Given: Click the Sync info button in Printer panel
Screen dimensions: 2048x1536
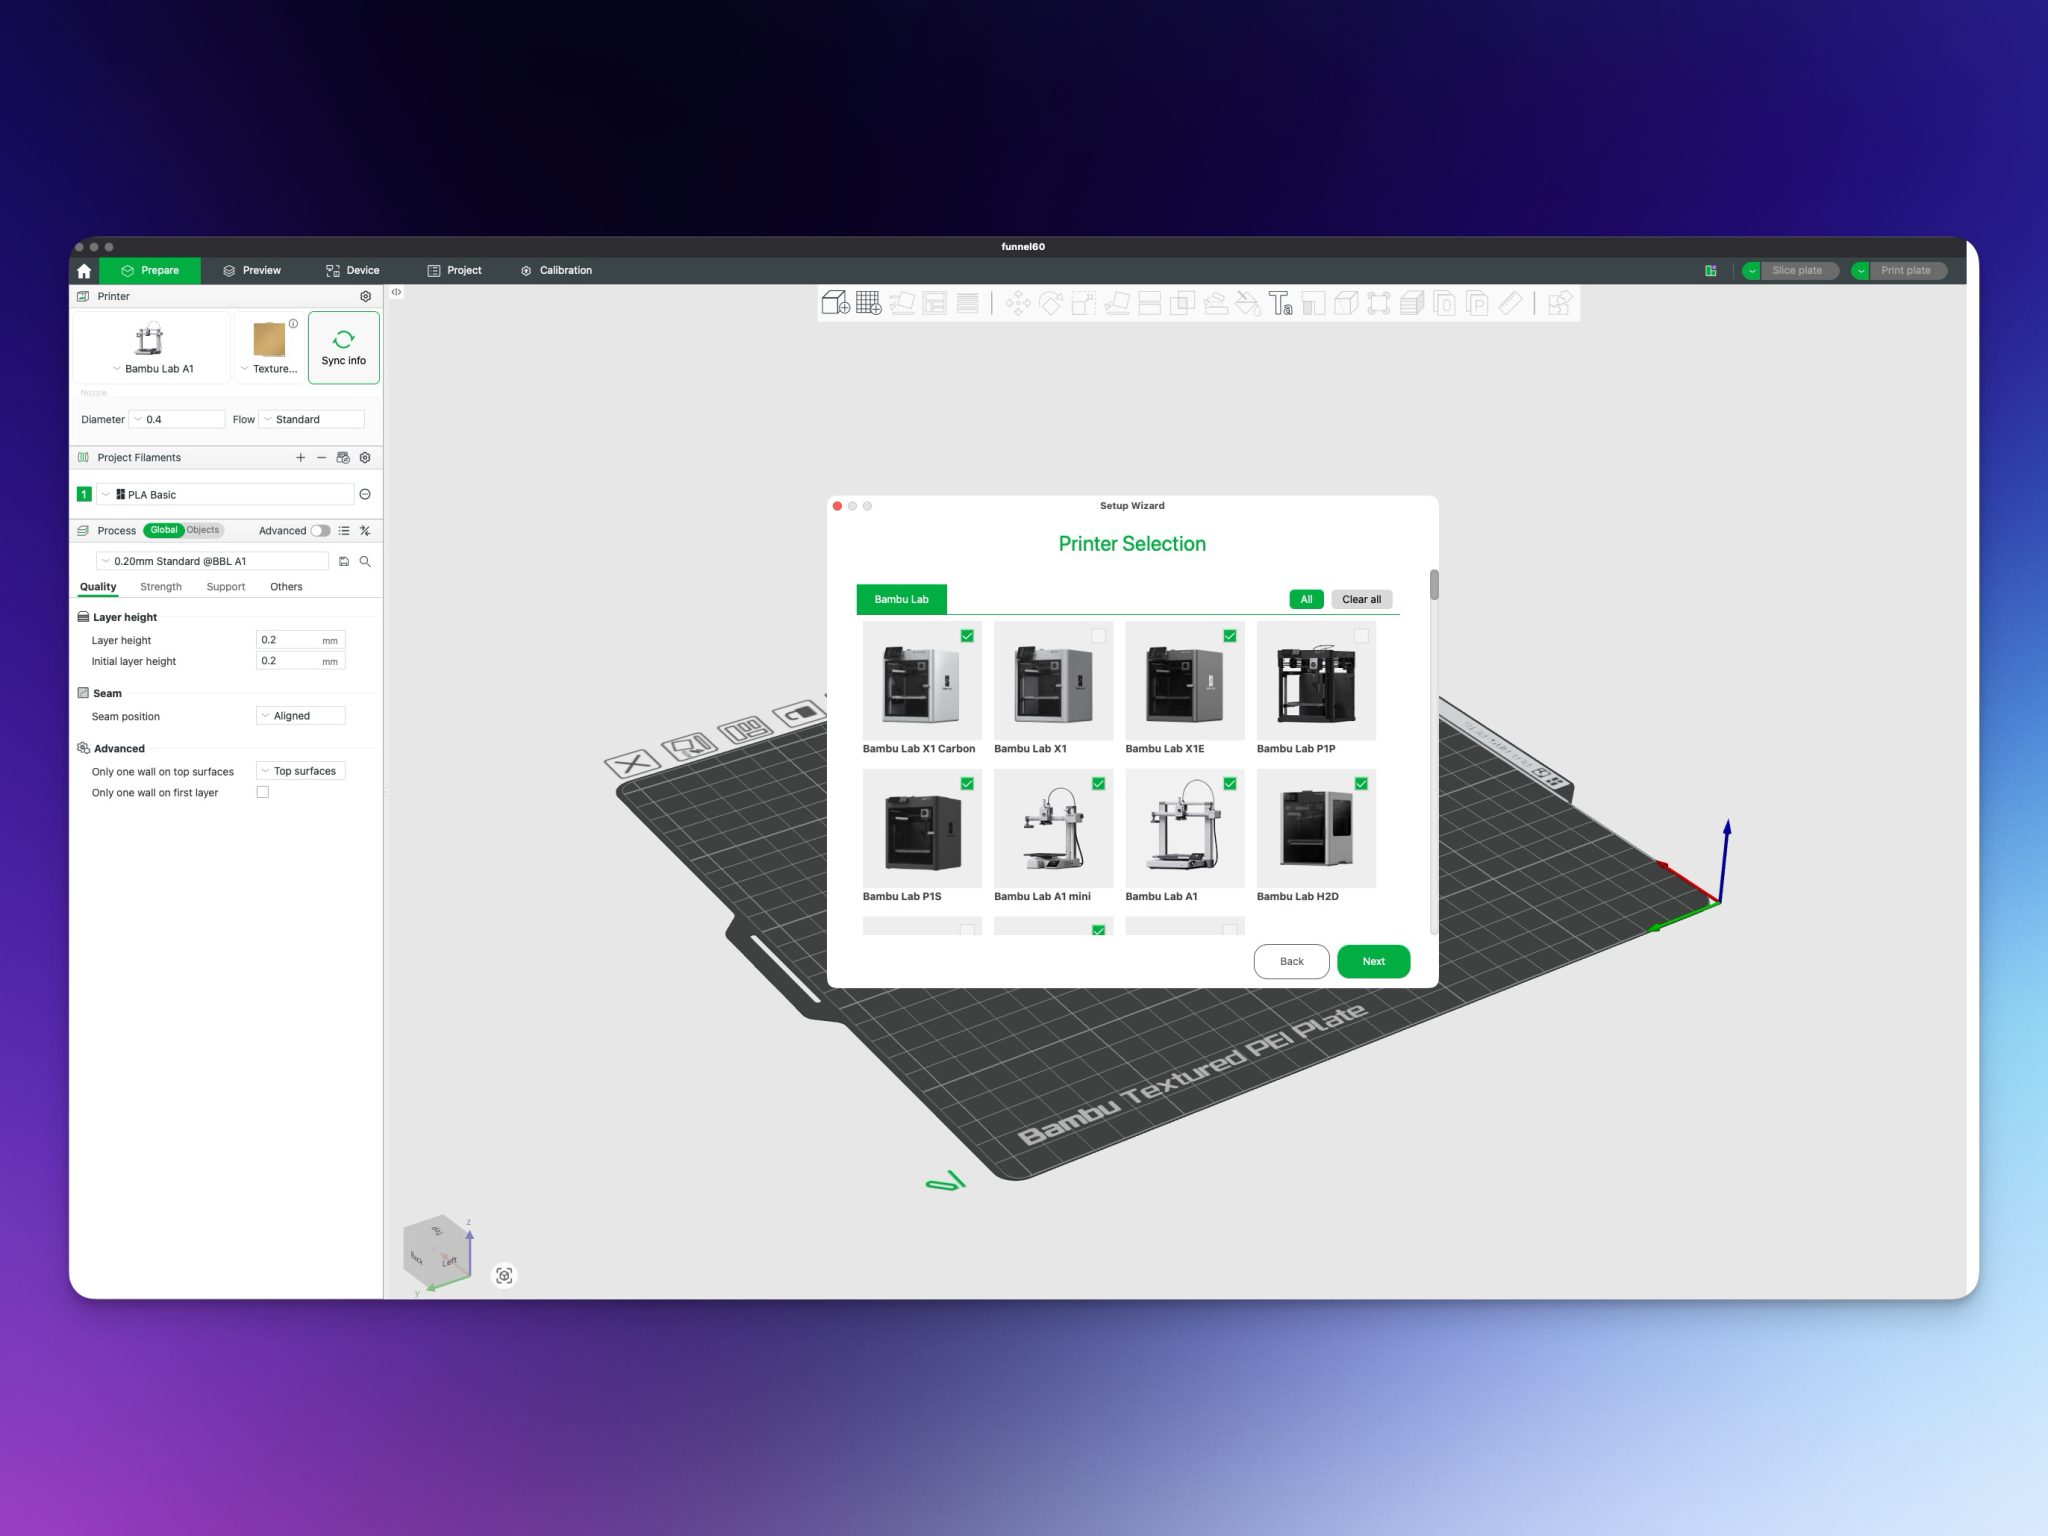Looking at the screenshot, I should pos(344,347).
